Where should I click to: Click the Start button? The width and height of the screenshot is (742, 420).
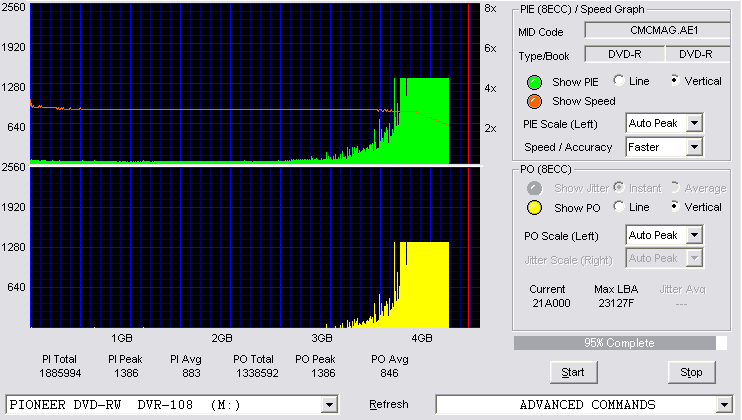(573, 372)
